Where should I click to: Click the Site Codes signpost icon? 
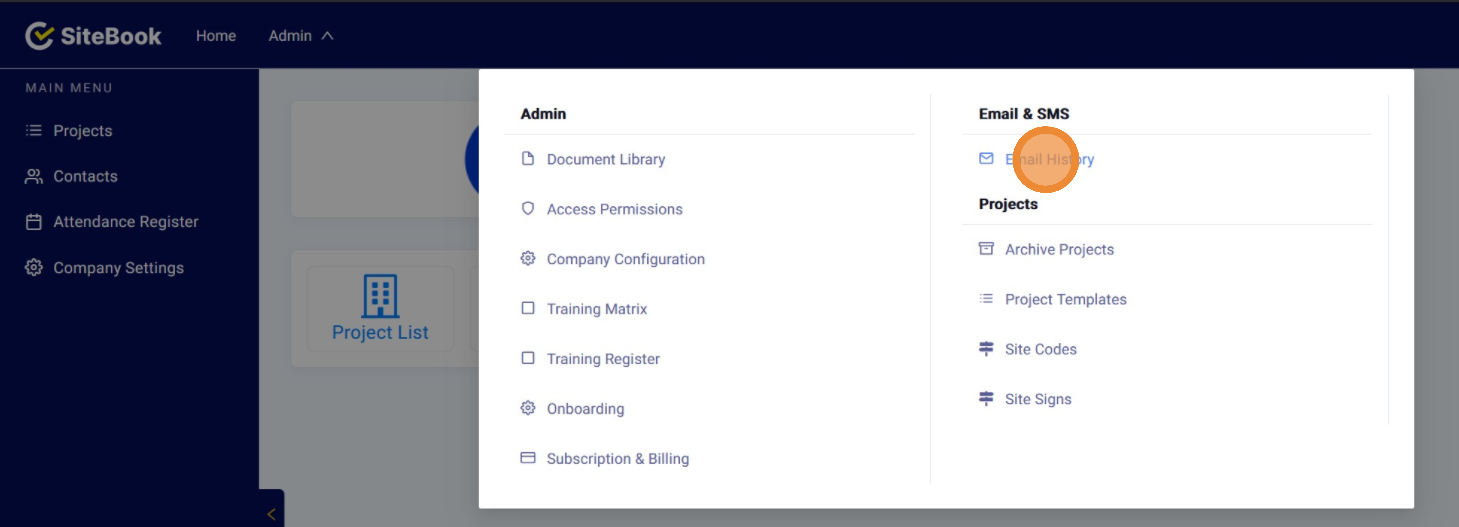(986, 349)
